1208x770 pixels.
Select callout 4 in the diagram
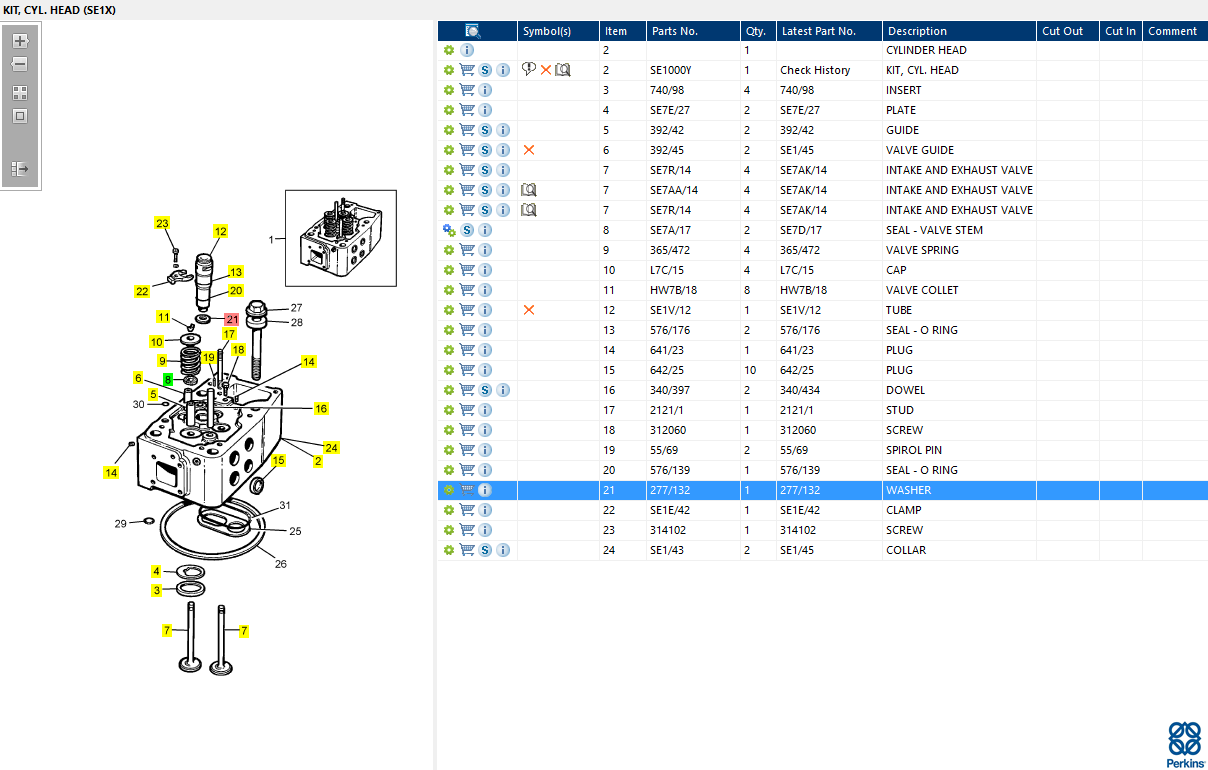click(x=156, y=571)
